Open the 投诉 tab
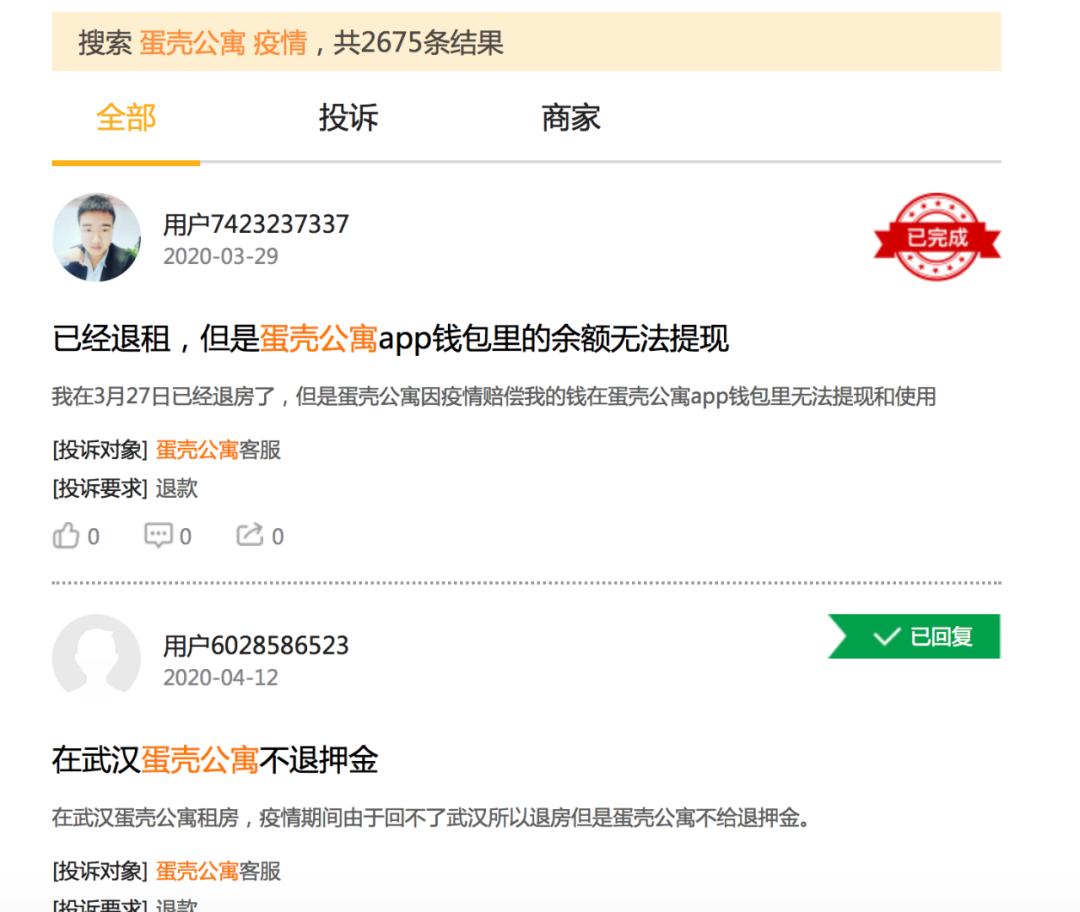This screenshot has height=912, width=1080. click(x=349, y=118)
